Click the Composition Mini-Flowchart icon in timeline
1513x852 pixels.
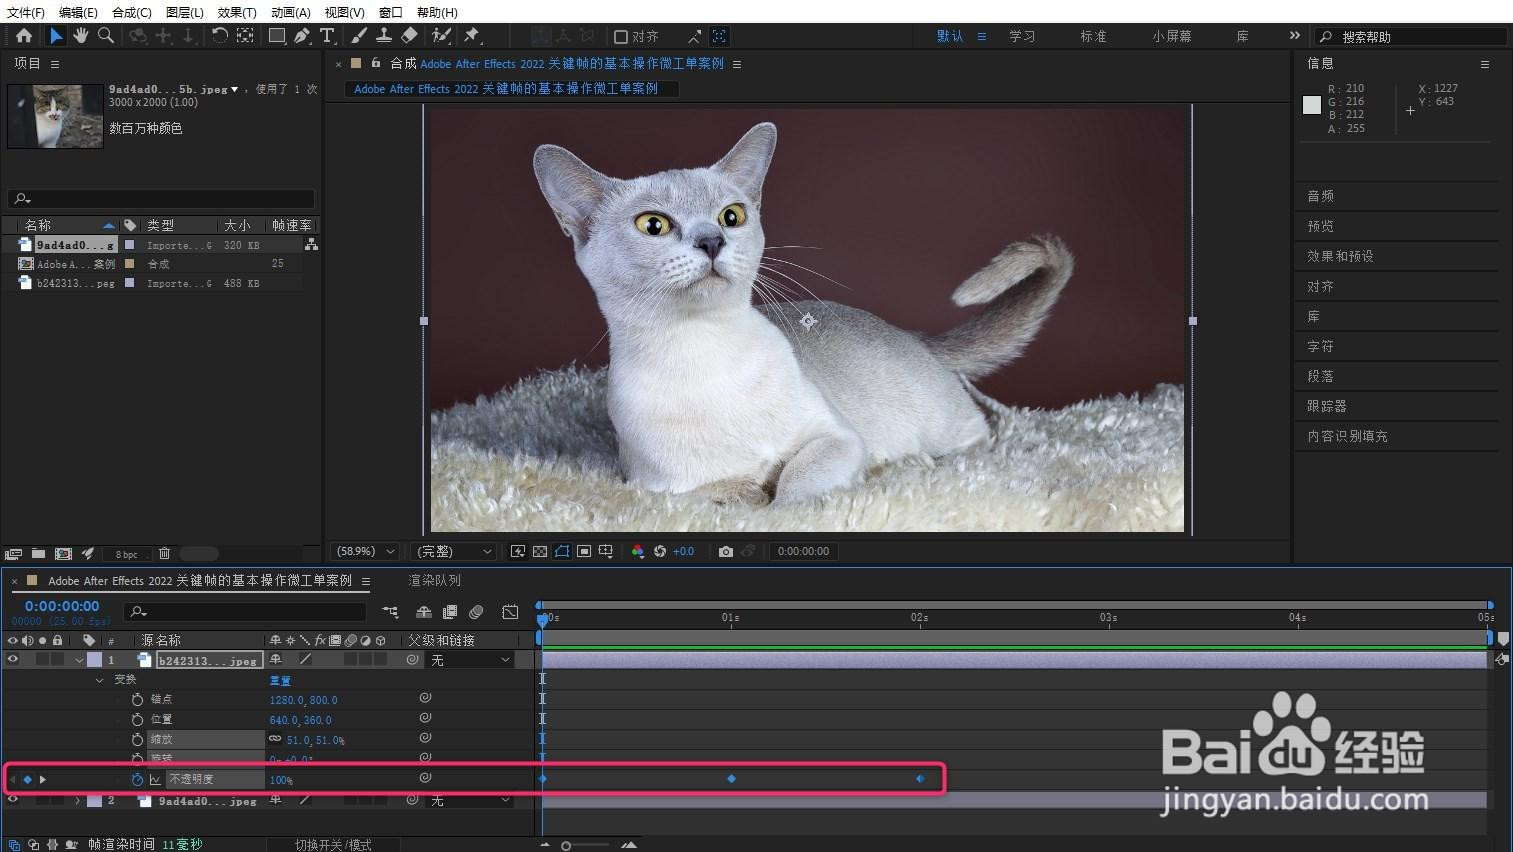point(390,612)
